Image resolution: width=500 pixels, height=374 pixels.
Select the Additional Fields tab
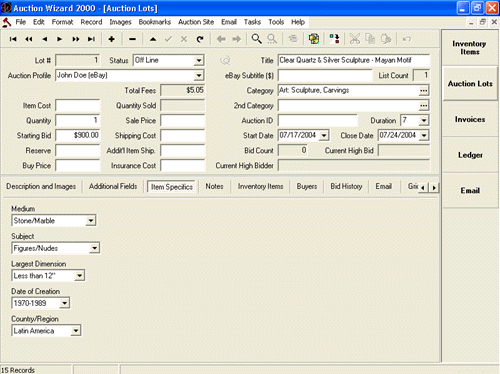(113, 186)
